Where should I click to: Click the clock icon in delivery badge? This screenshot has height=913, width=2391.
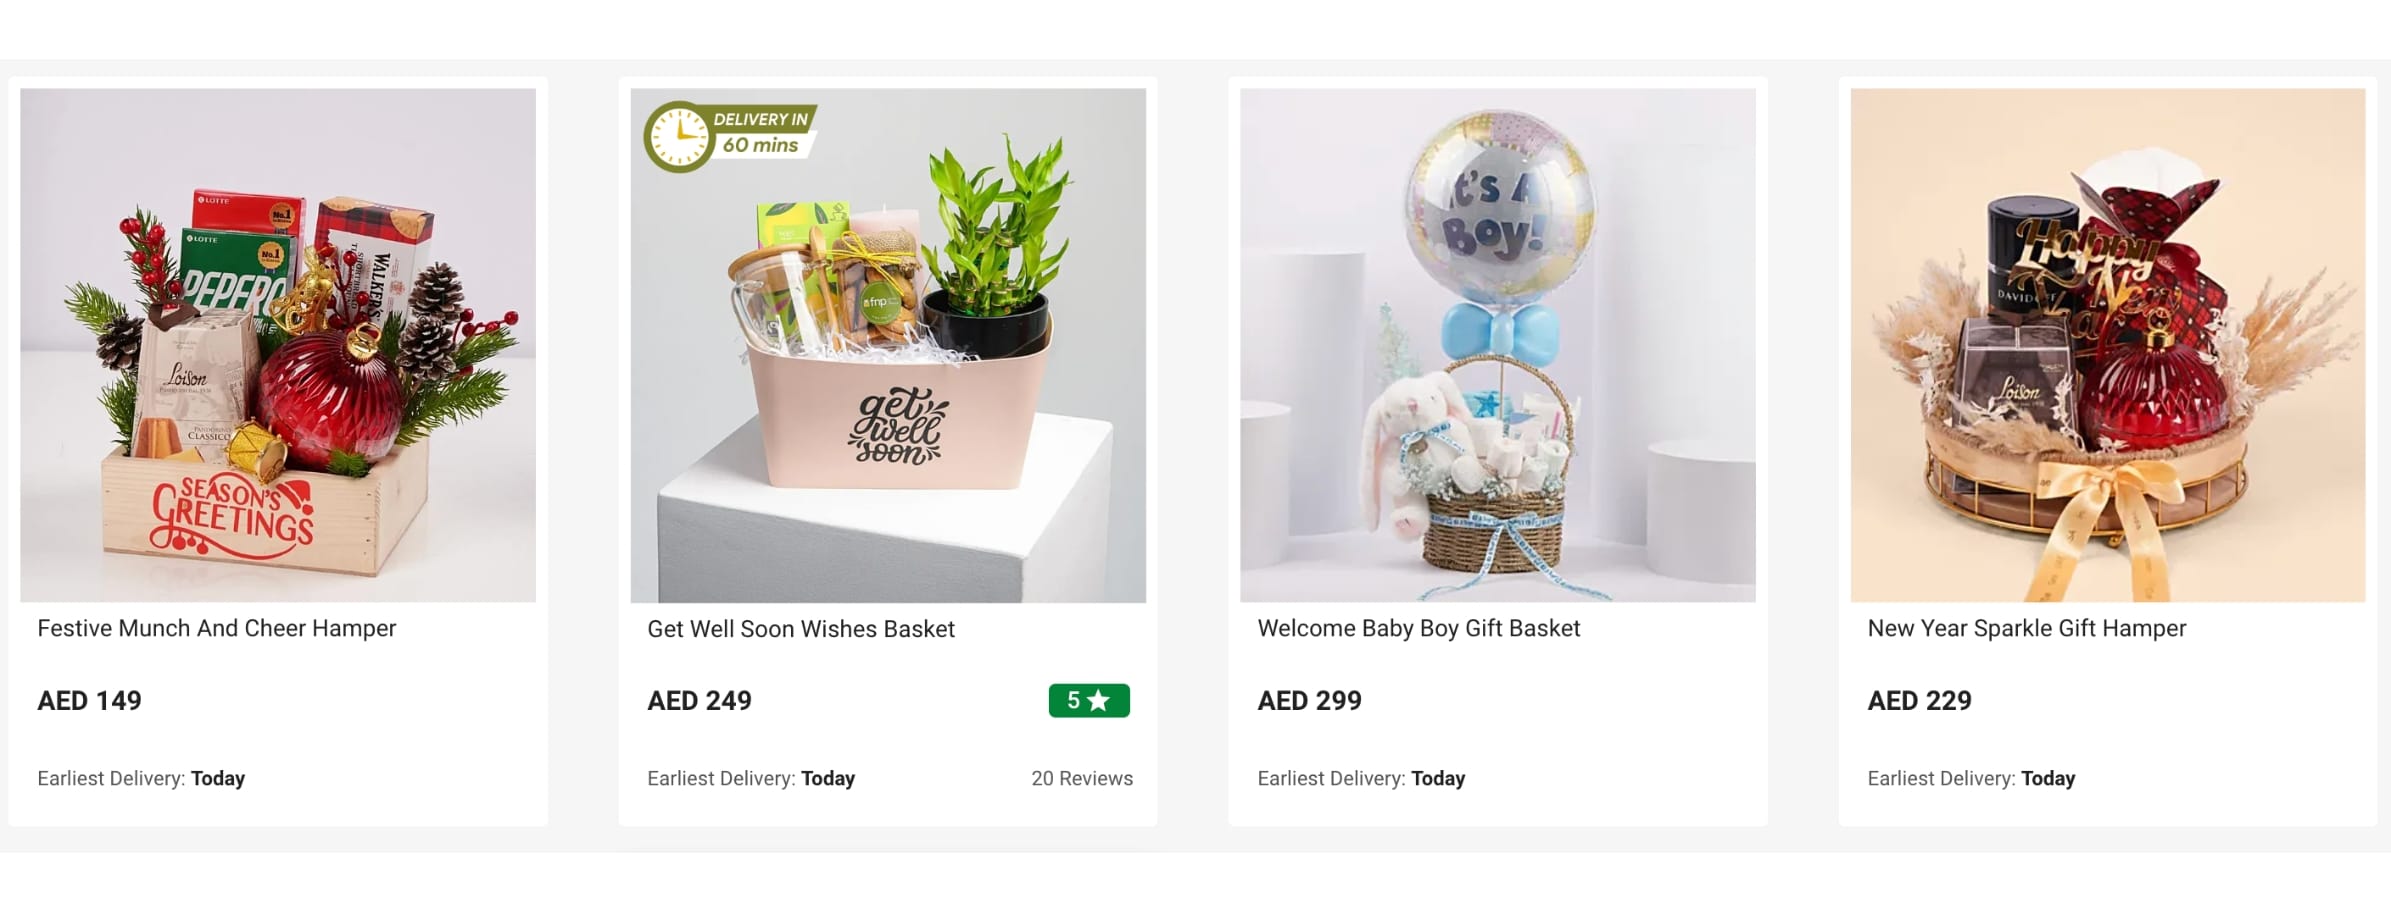click(679, 136)
